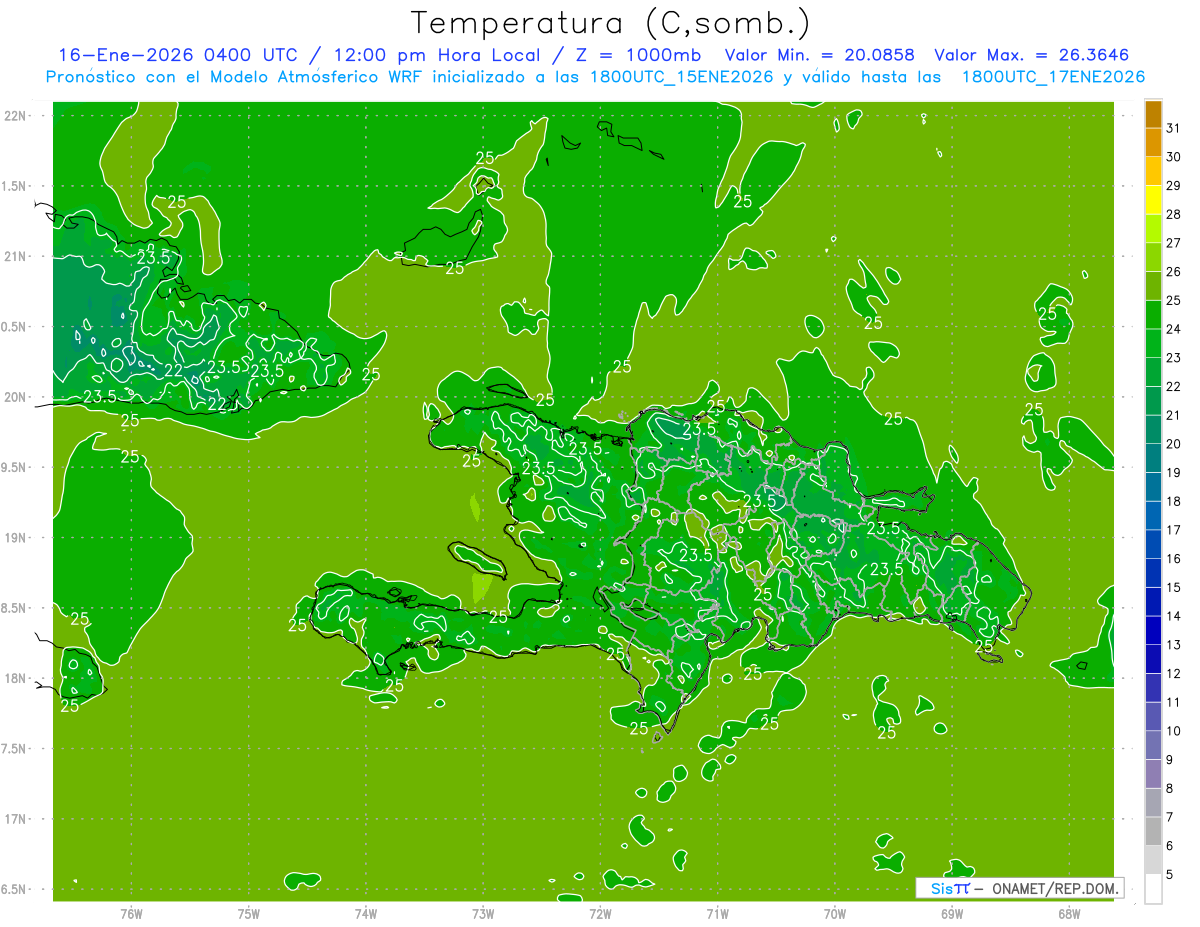Select the '73W' longitude label
The height and width of the screenshot is (927, 1200).
(483, 913)
